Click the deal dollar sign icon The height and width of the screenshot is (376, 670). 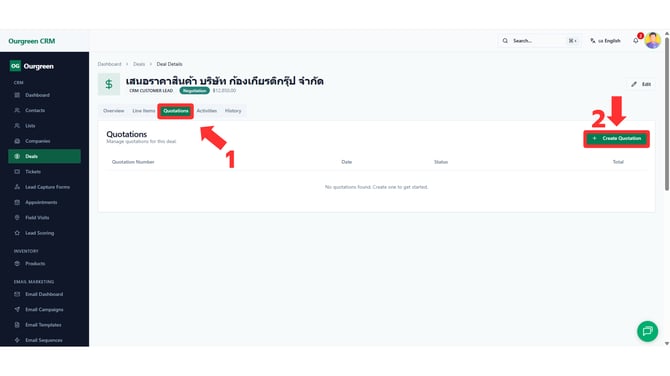pos(109,84)
